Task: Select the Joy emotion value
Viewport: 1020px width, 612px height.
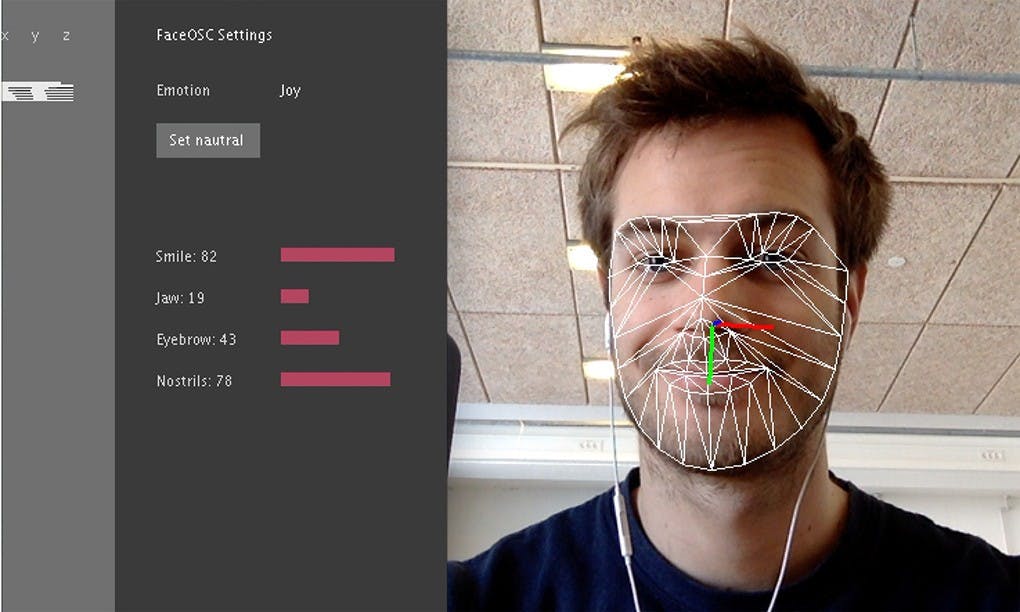Action: (x=290, y=90)
